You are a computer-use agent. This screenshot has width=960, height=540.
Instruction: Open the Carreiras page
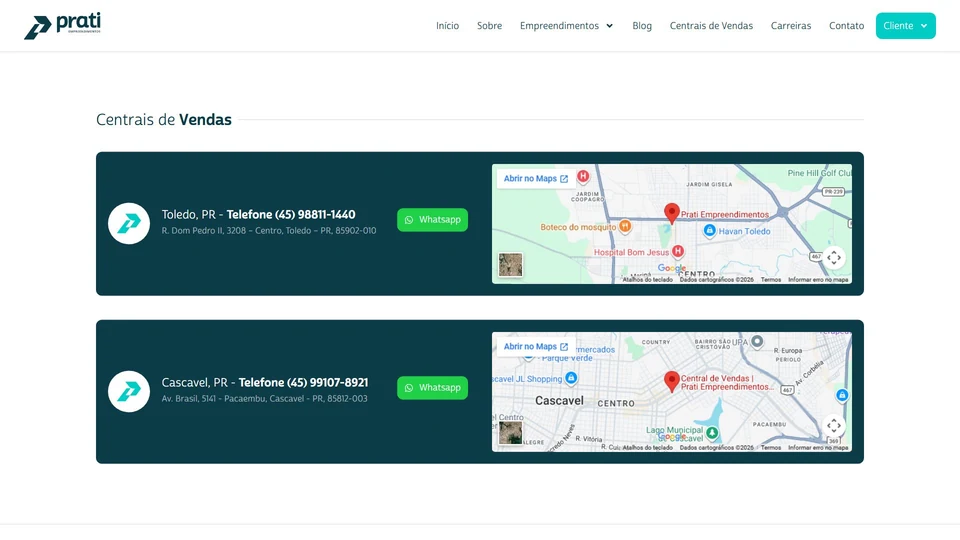[790, 26]
